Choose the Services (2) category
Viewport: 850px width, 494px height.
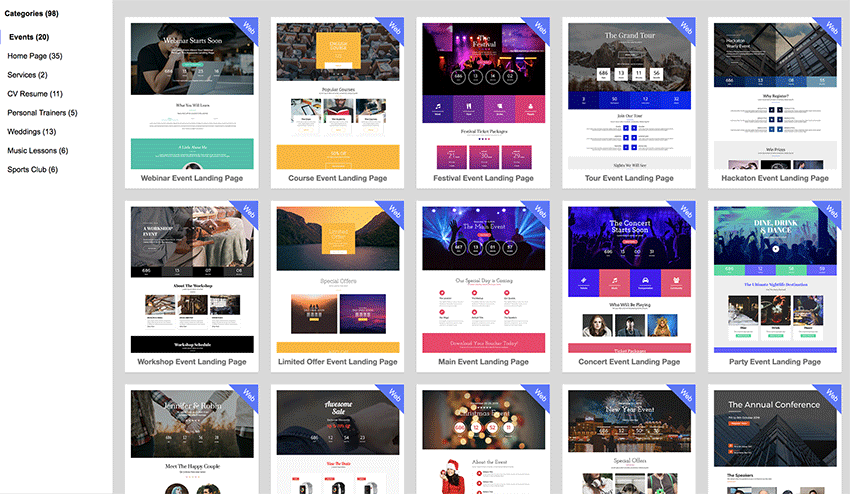[27, 75]
